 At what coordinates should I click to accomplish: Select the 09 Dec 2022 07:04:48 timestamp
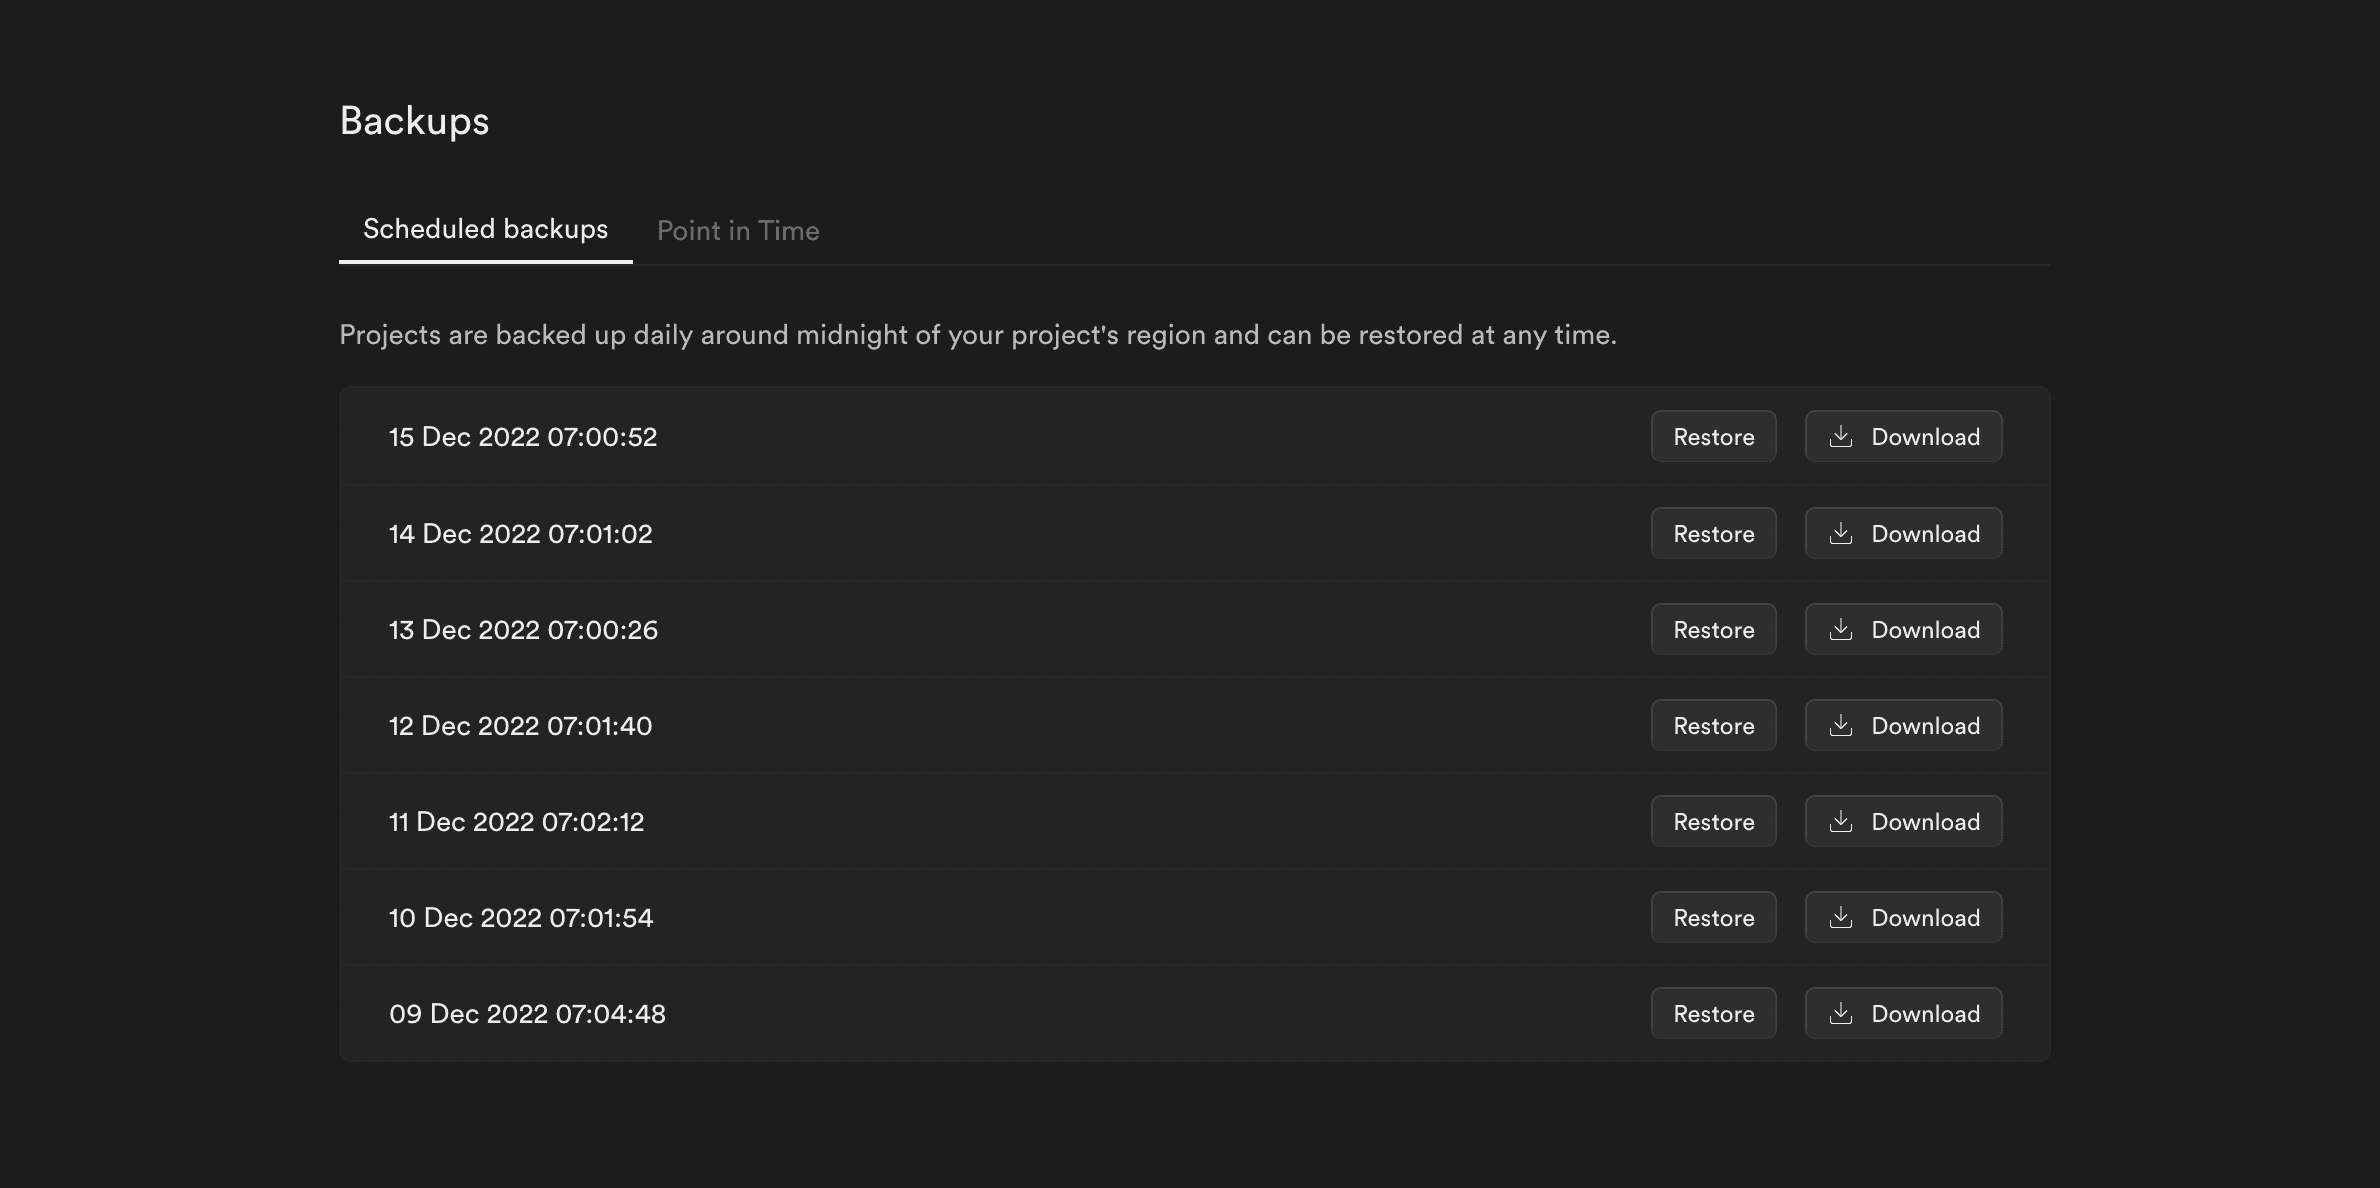click(x=527, y=1014)
